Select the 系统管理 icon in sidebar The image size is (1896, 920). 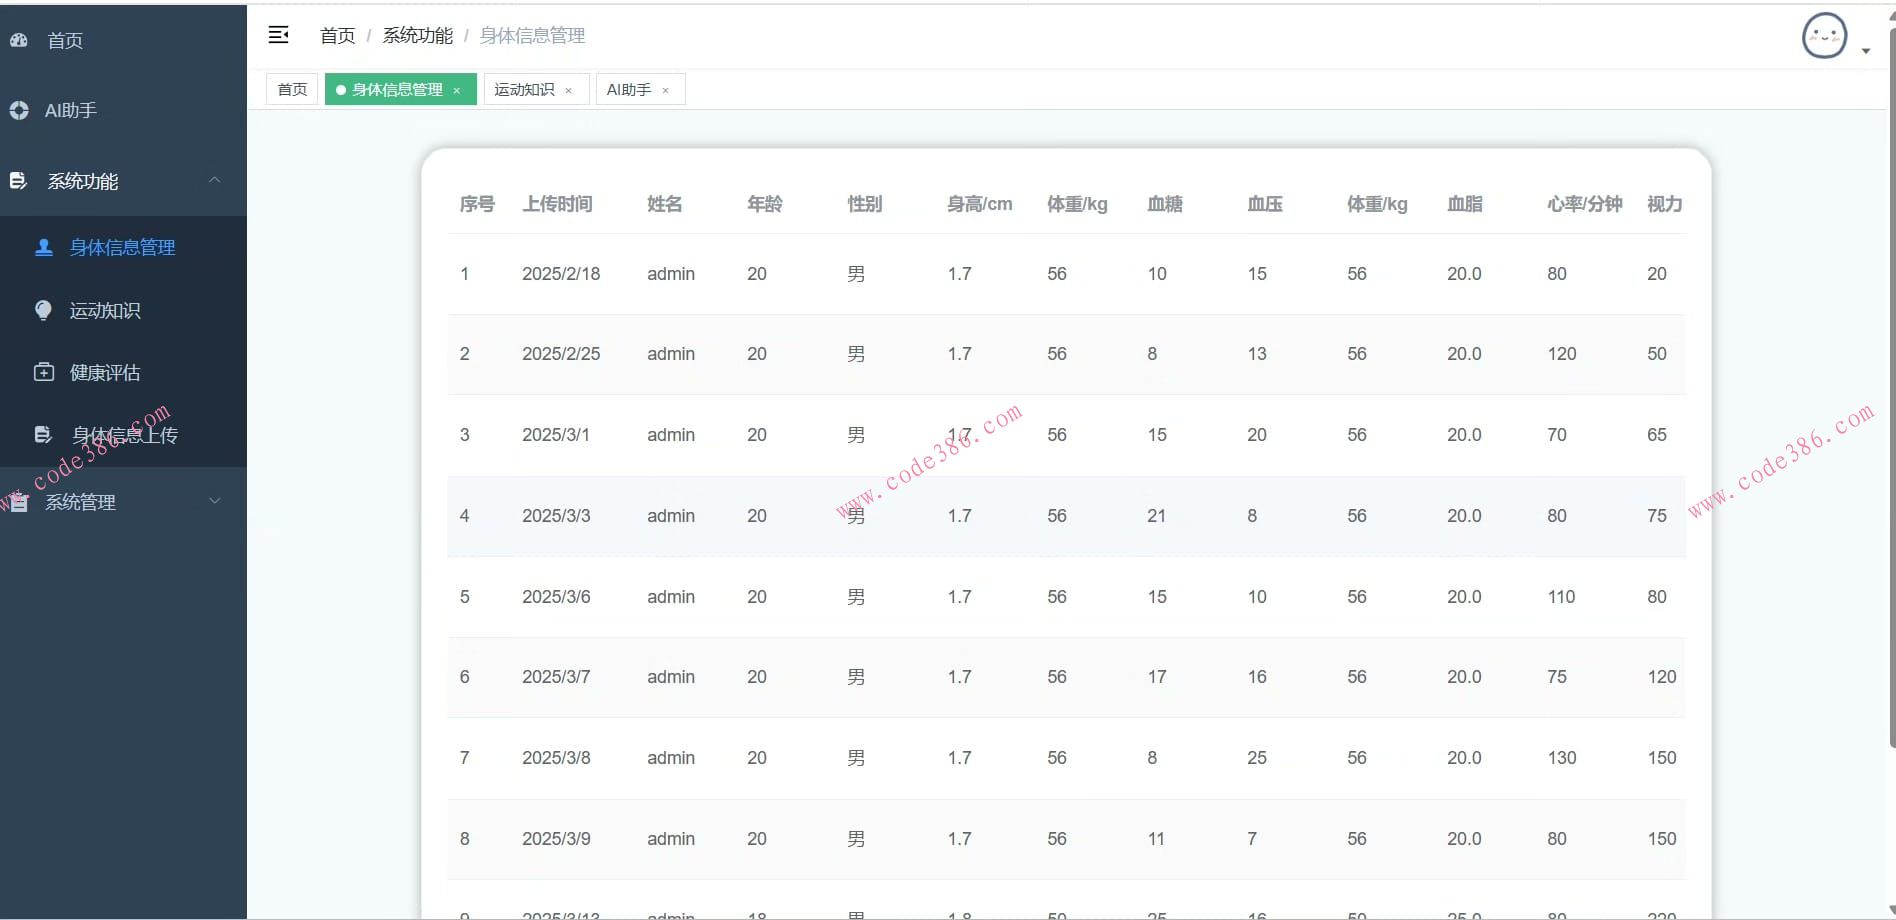18,502
